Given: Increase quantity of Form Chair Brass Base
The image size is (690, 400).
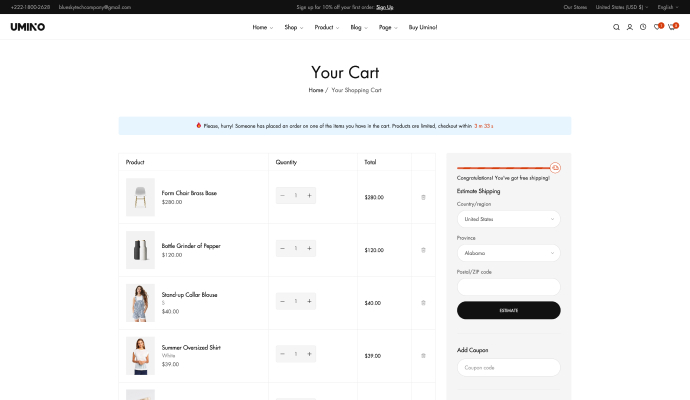Looking at the screenshot, I should pyautogui.click(x=309, y=195).
